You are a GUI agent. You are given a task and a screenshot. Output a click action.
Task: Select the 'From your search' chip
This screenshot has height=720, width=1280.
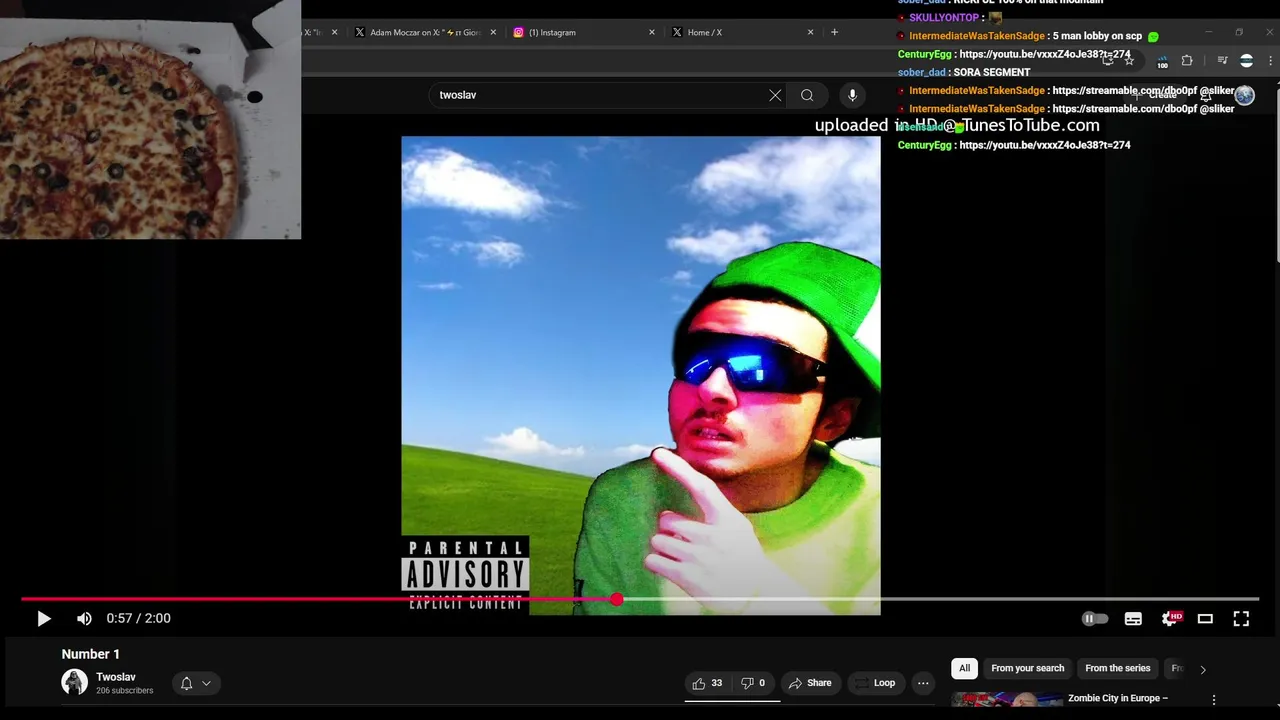pos(1028,668)
